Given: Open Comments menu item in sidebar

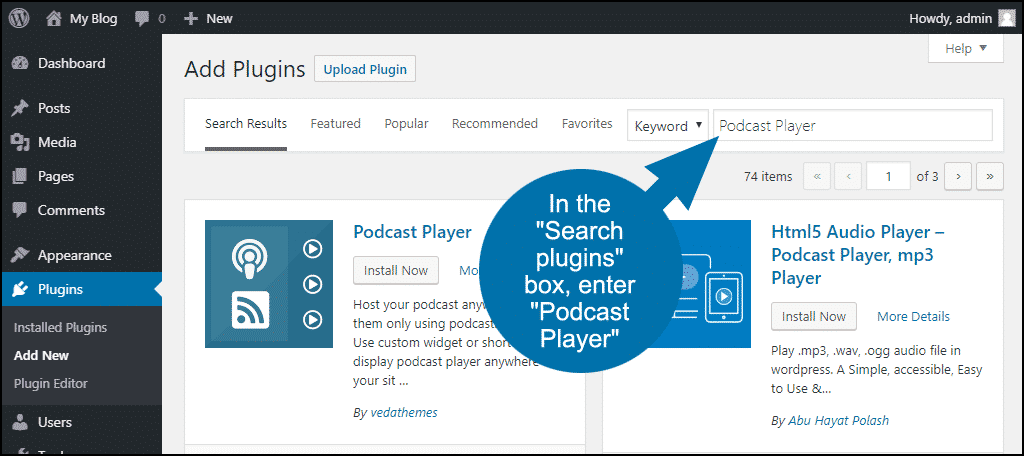Looking at the screenshot, I should pos(81,210).
